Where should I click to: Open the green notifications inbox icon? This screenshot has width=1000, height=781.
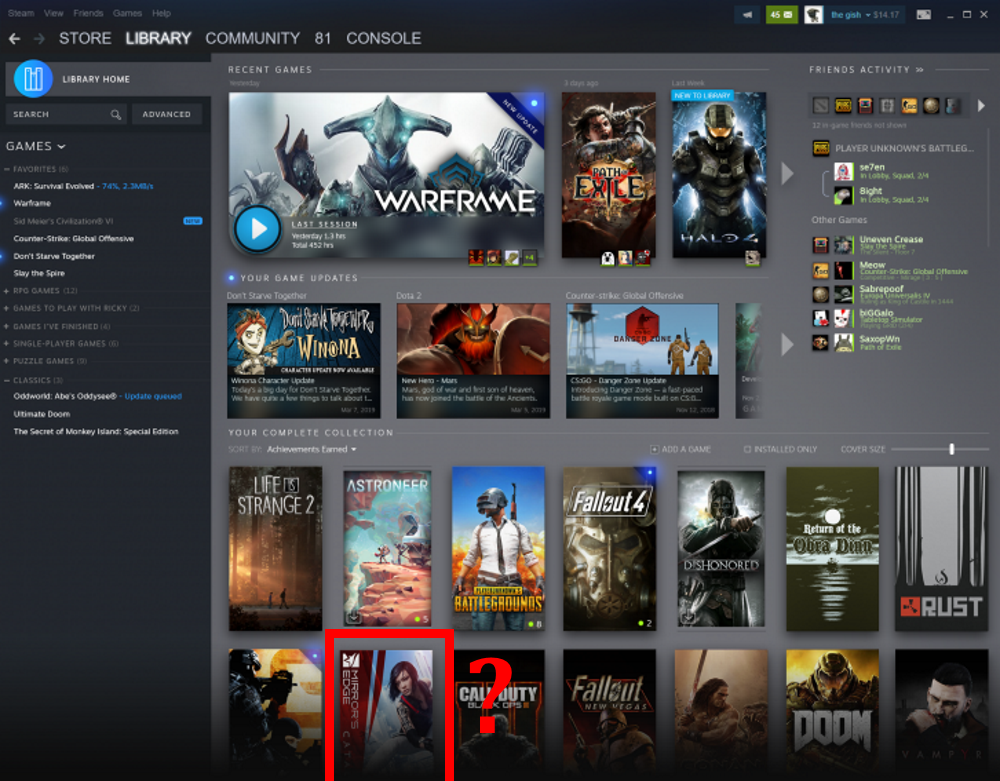[x=781, y=14]
